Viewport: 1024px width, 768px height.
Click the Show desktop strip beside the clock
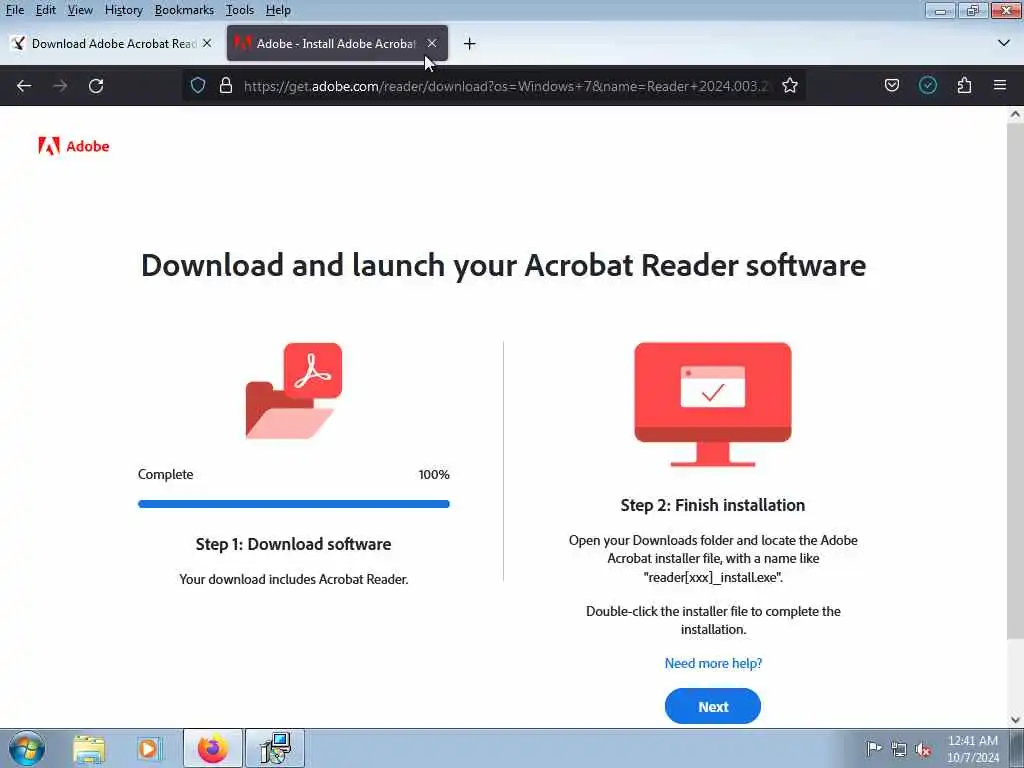coord(1017,748)
